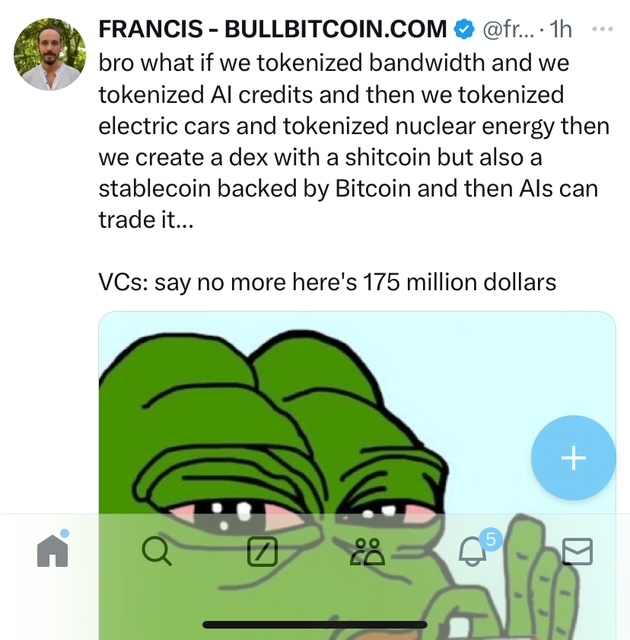Open the Home tab icon
630x640 pixels.
click(53, 551)
